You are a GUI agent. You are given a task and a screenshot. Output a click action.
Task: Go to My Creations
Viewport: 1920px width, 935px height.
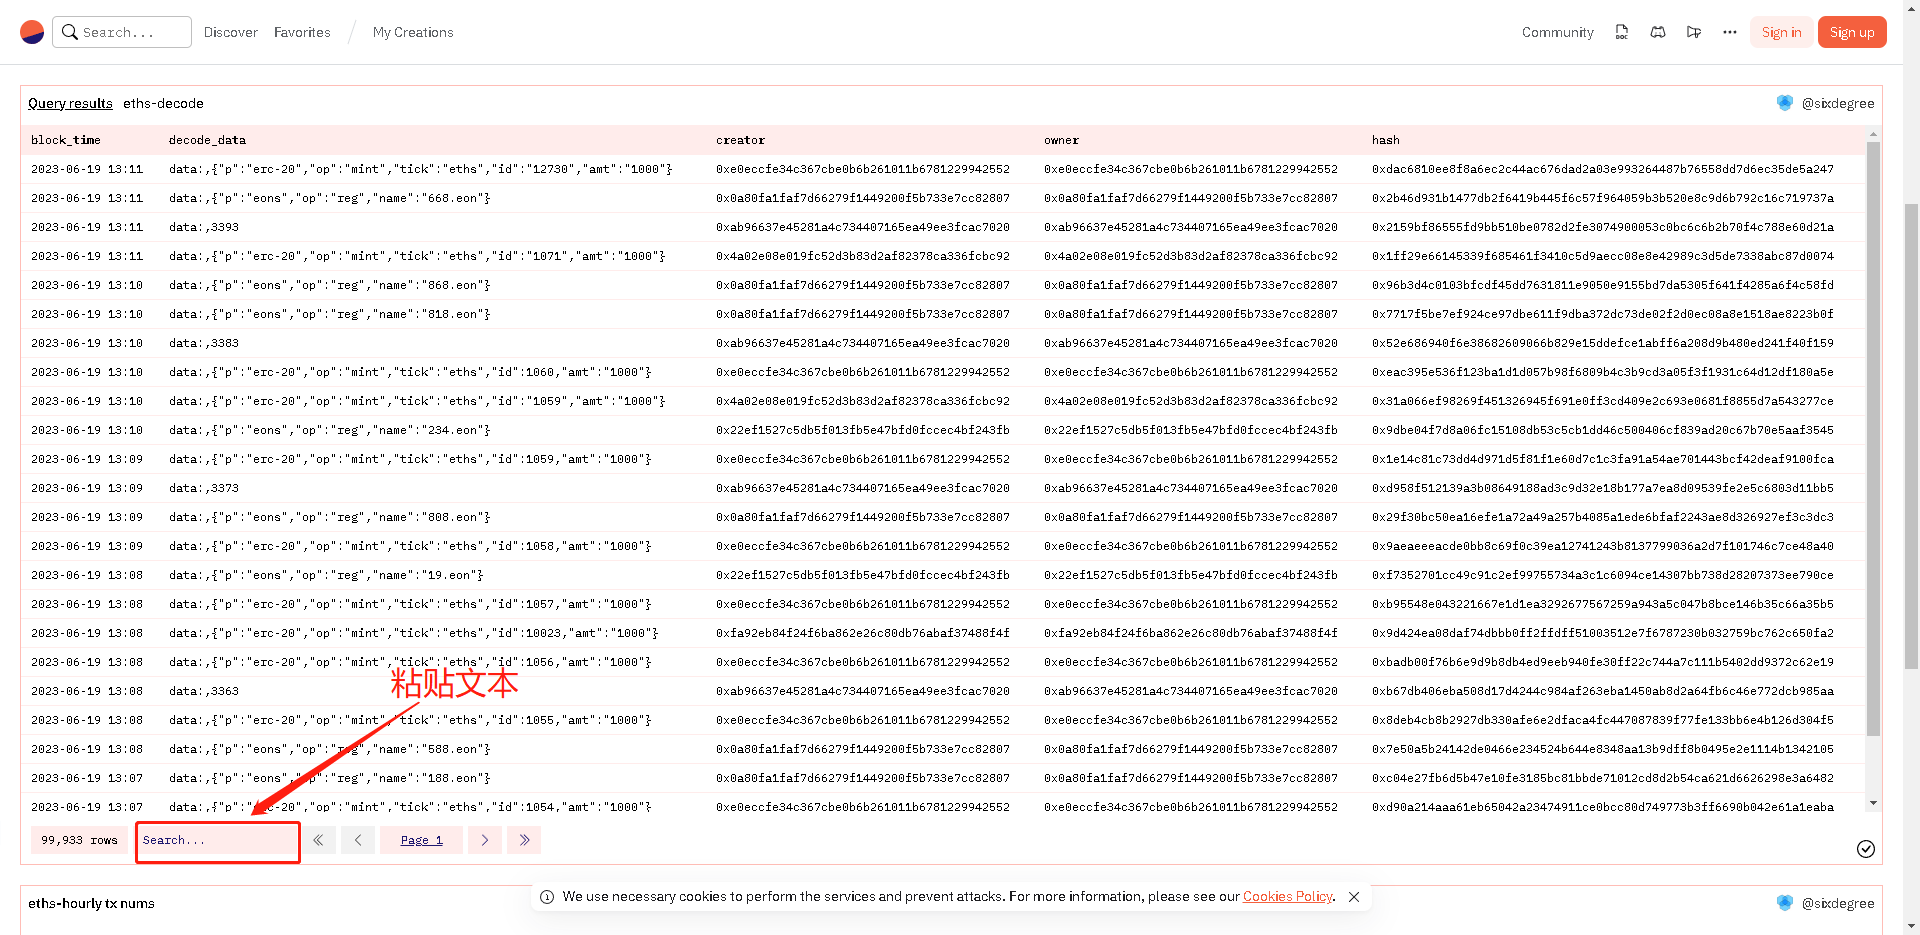[x=413, y=32]
